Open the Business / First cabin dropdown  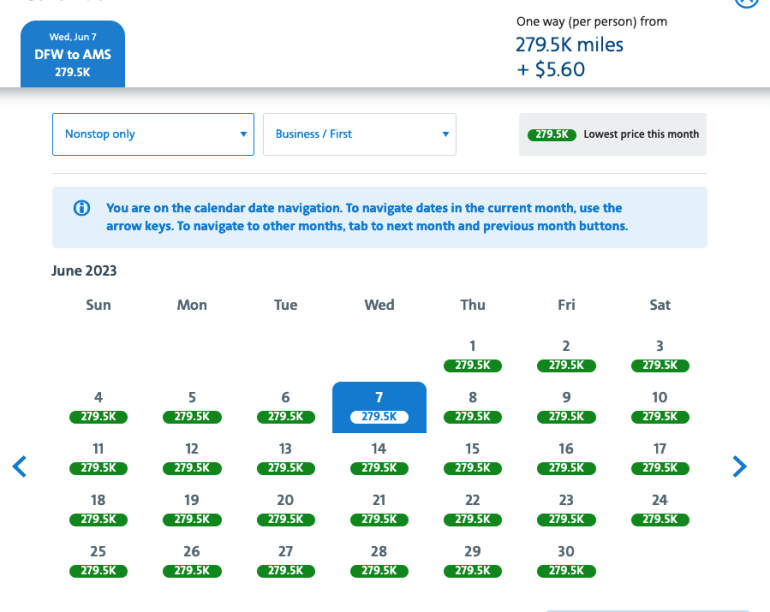point(359,134)
